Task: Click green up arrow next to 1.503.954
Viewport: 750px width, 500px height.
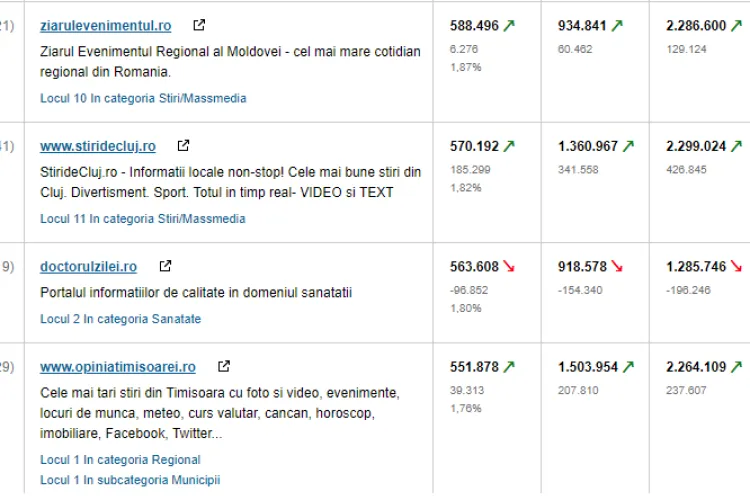Action: click(x=628, y=367)
